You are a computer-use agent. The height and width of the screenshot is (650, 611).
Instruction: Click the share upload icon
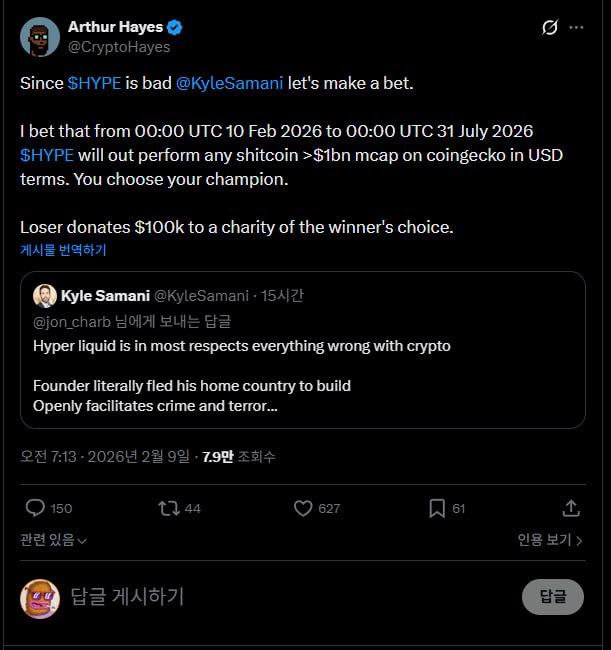coord(572,508)
